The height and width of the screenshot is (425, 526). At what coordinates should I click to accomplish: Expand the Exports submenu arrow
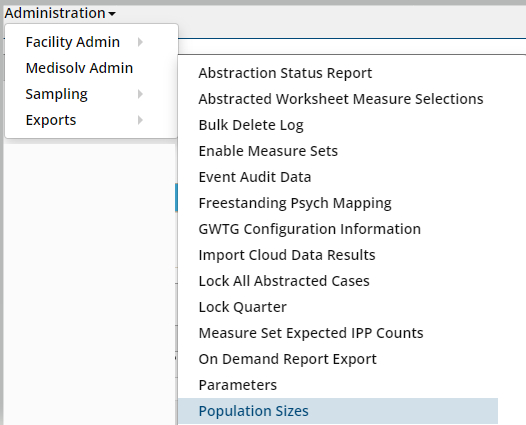click(141, 120)
